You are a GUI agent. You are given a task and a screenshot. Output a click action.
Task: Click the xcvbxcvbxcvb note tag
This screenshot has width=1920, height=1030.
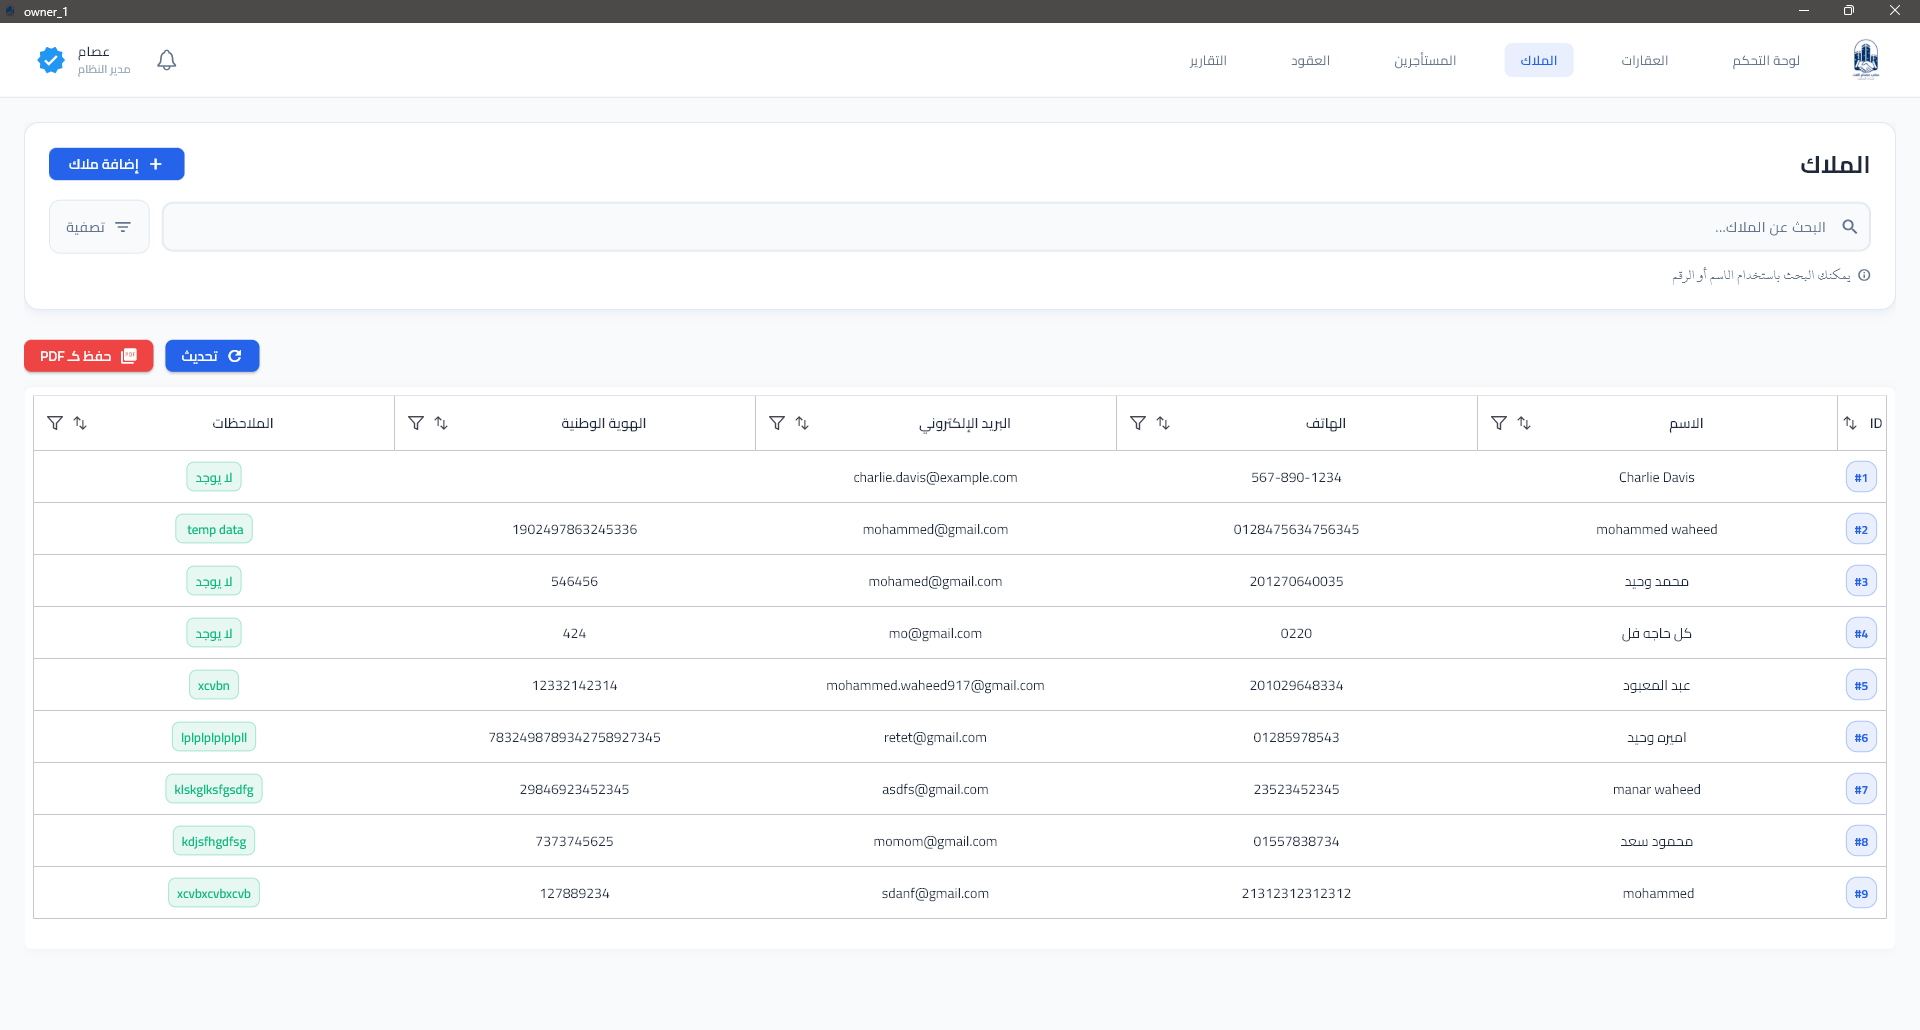point(214,893)
